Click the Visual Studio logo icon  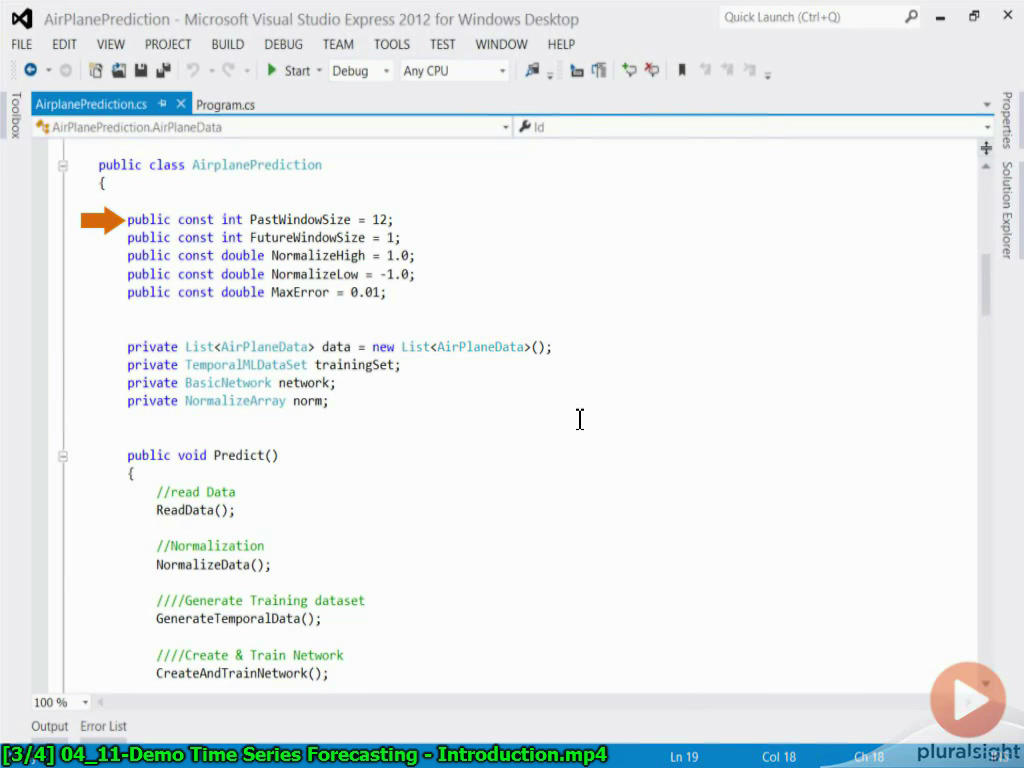point(22,18)
